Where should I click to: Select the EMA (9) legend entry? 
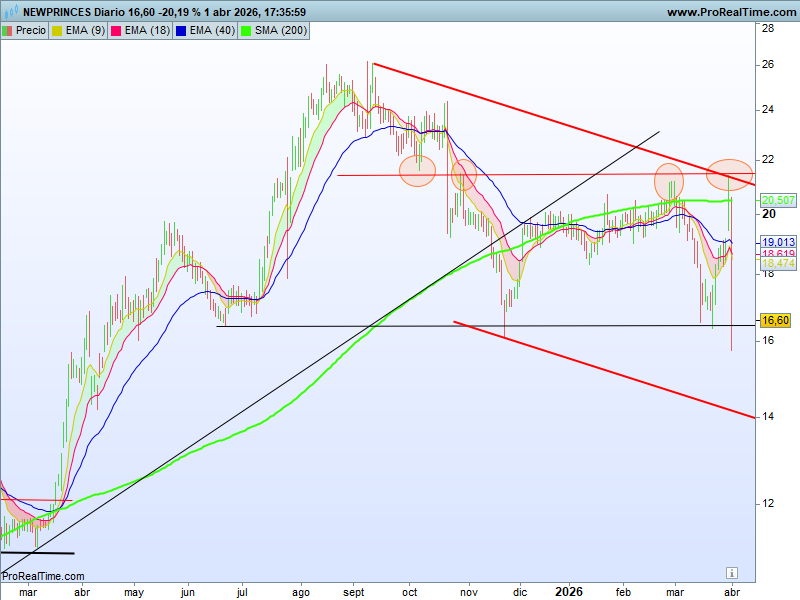pos(78,31)
